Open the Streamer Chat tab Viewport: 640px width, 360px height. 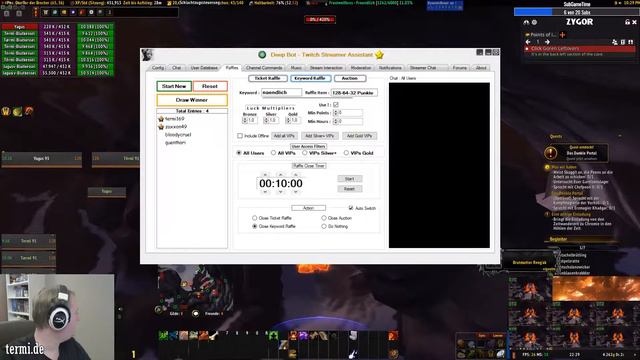click(423, 68)
